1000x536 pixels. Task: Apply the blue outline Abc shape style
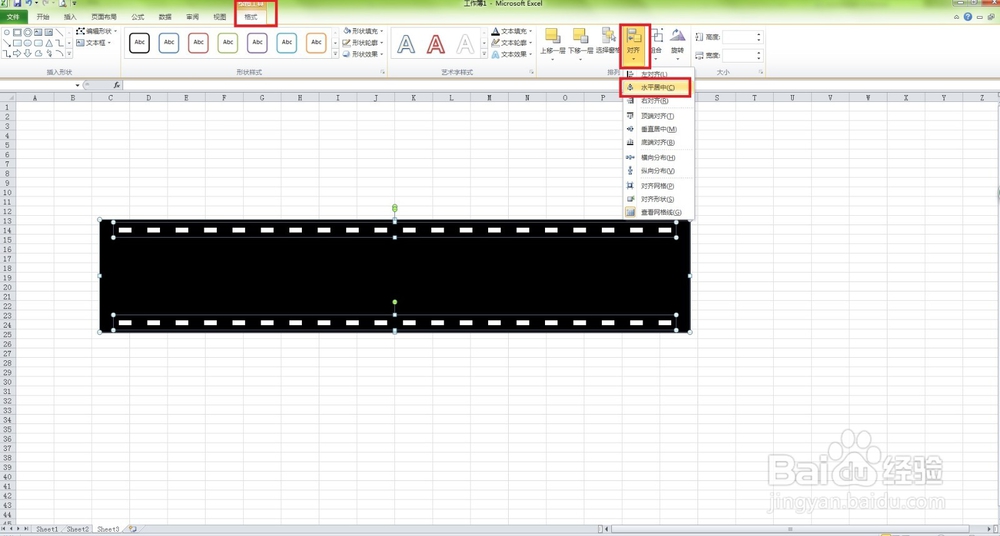pos(169,43)
